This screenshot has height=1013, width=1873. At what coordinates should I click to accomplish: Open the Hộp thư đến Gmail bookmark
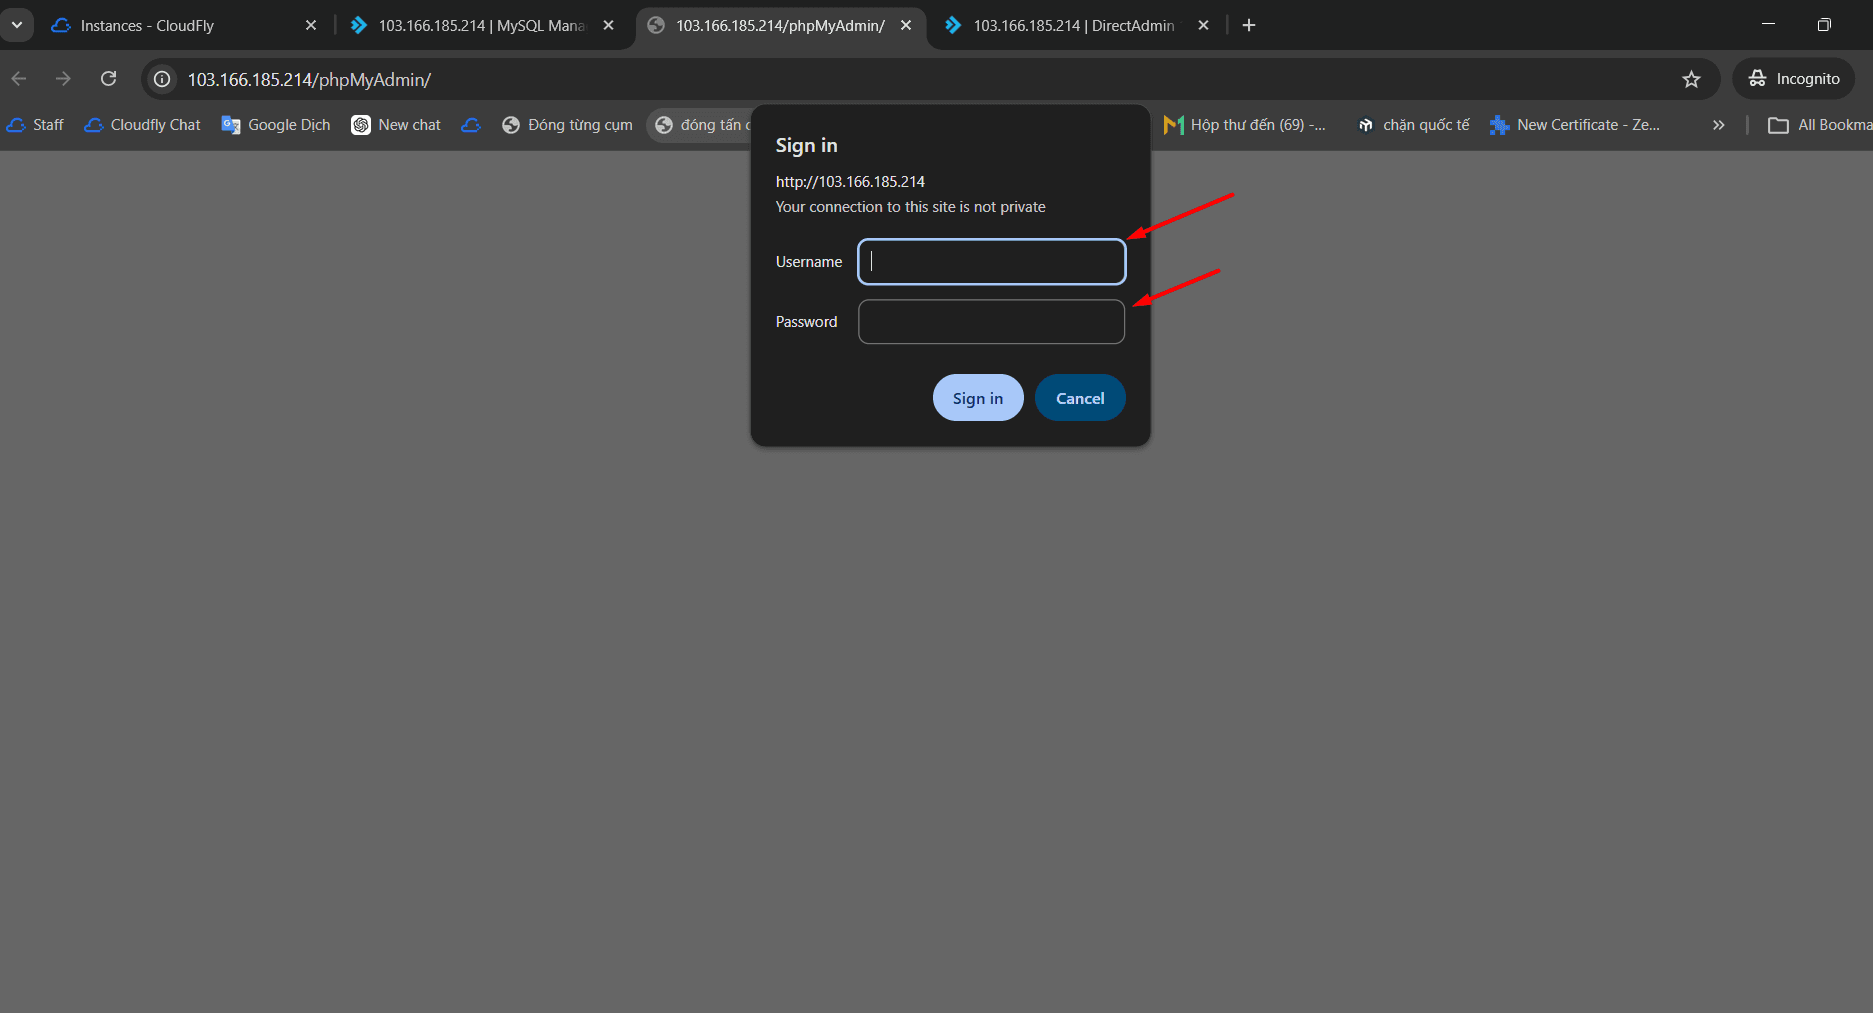coord(1244,125)
